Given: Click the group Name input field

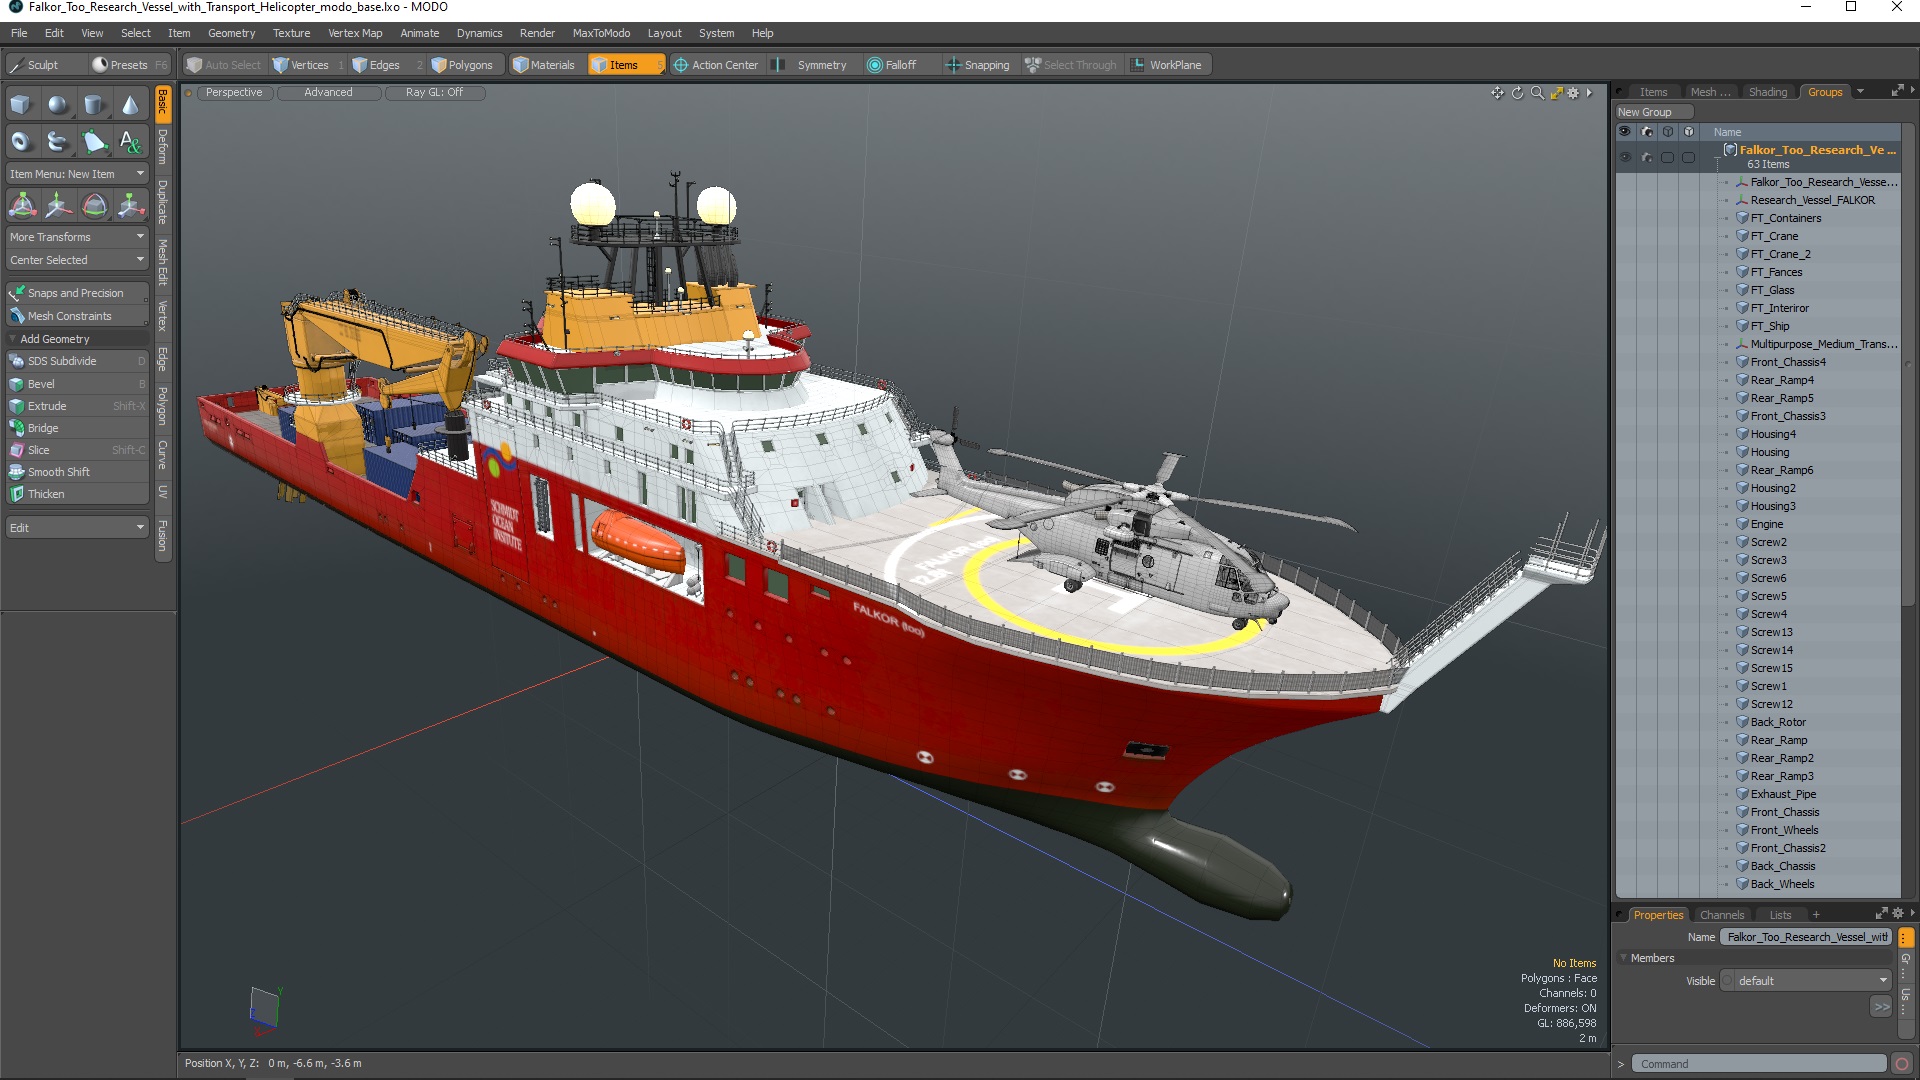Looking at the screenshot, I should (1806, 937).
